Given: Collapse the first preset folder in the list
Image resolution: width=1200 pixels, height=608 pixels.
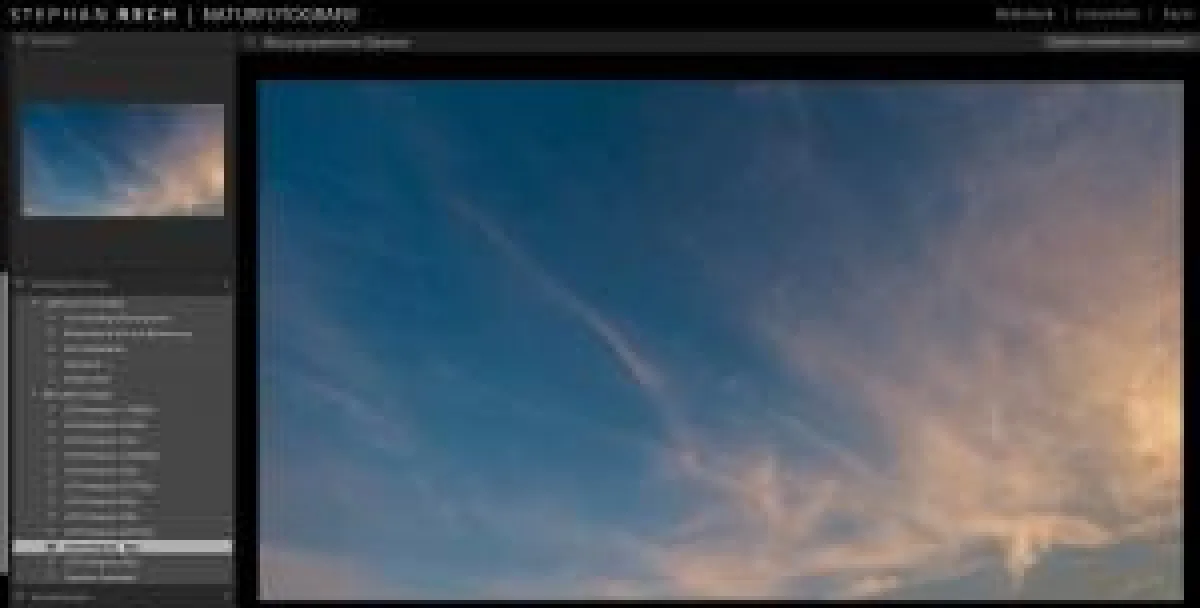Looking at the screenshot, I should click(x=36, y=303).
